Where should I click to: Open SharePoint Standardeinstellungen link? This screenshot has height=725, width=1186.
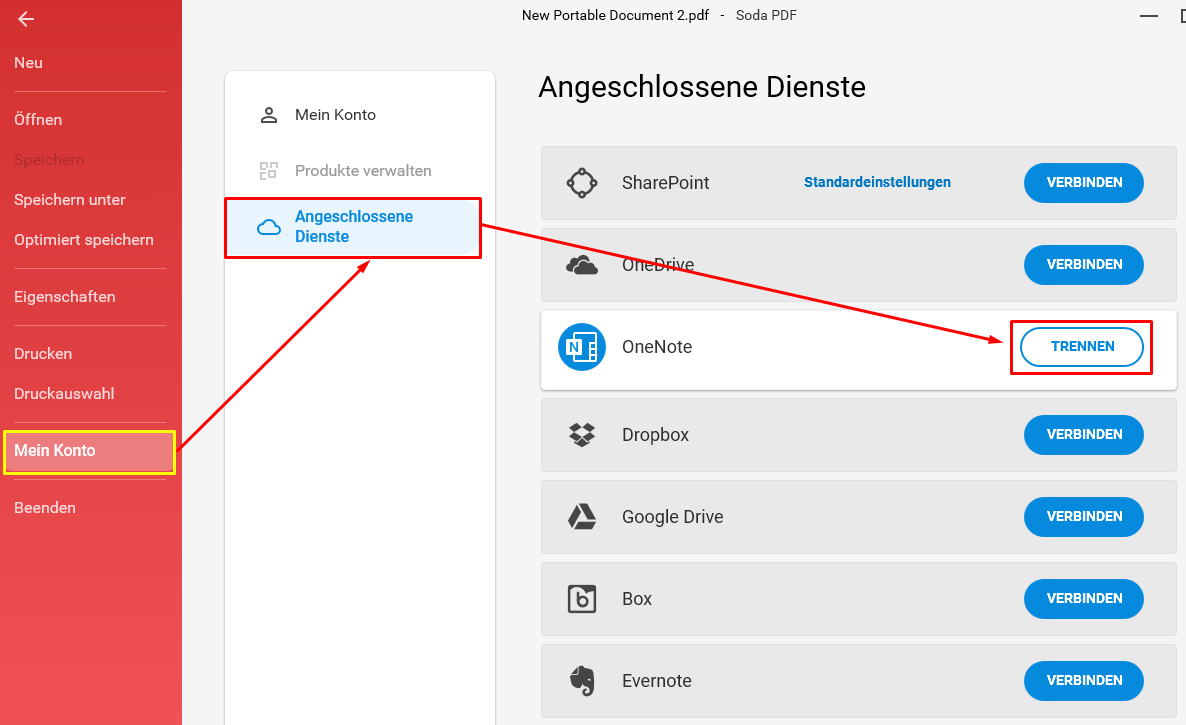(877, 182)
